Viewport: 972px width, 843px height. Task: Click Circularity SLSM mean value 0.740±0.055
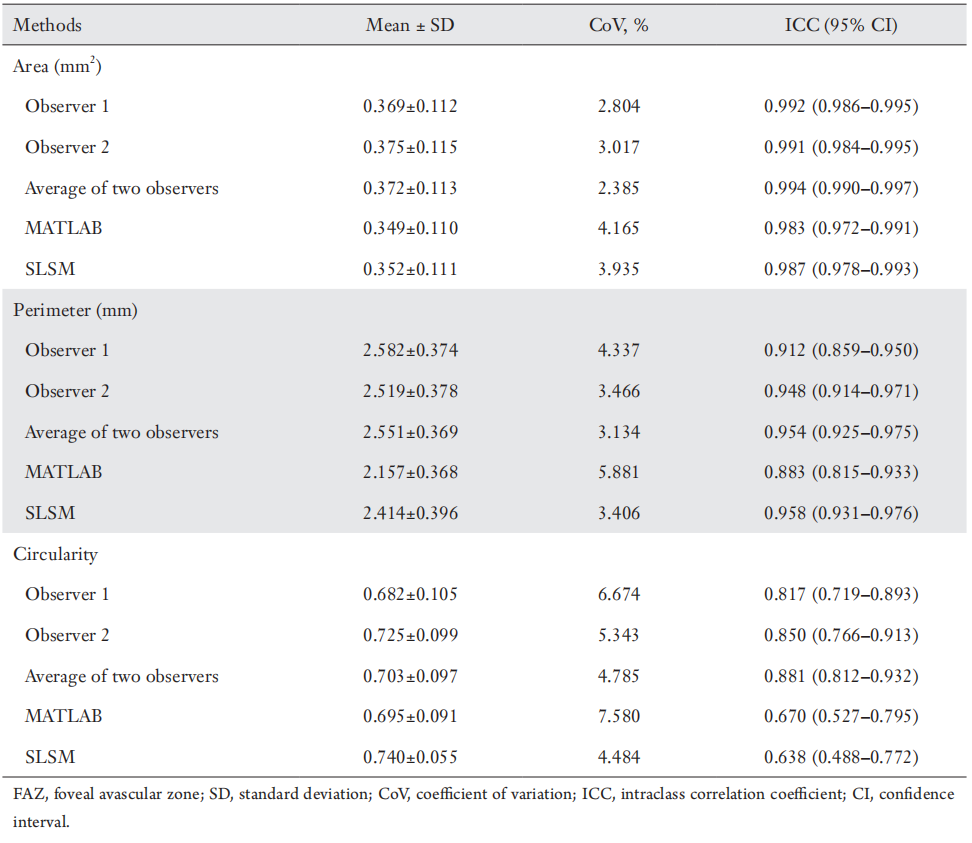pos(410,757)
